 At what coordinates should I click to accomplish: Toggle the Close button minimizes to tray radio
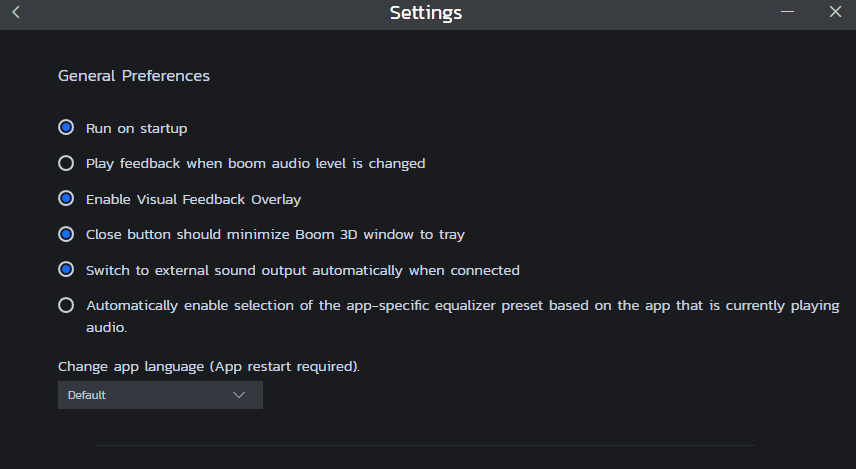pyautogui.click(x=66, y=234)
